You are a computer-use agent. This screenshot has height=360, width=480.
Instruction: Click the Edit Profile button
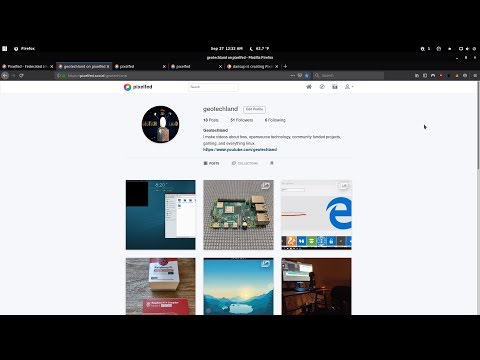(254, 109)
